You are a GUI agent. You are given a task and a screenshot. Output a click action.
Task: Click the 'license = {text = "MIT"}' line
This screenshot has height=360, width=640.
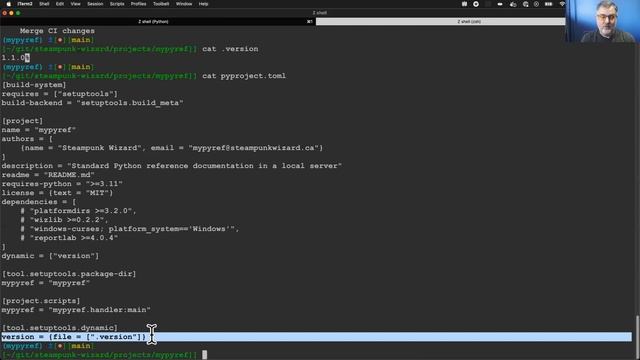pos(57,193)
